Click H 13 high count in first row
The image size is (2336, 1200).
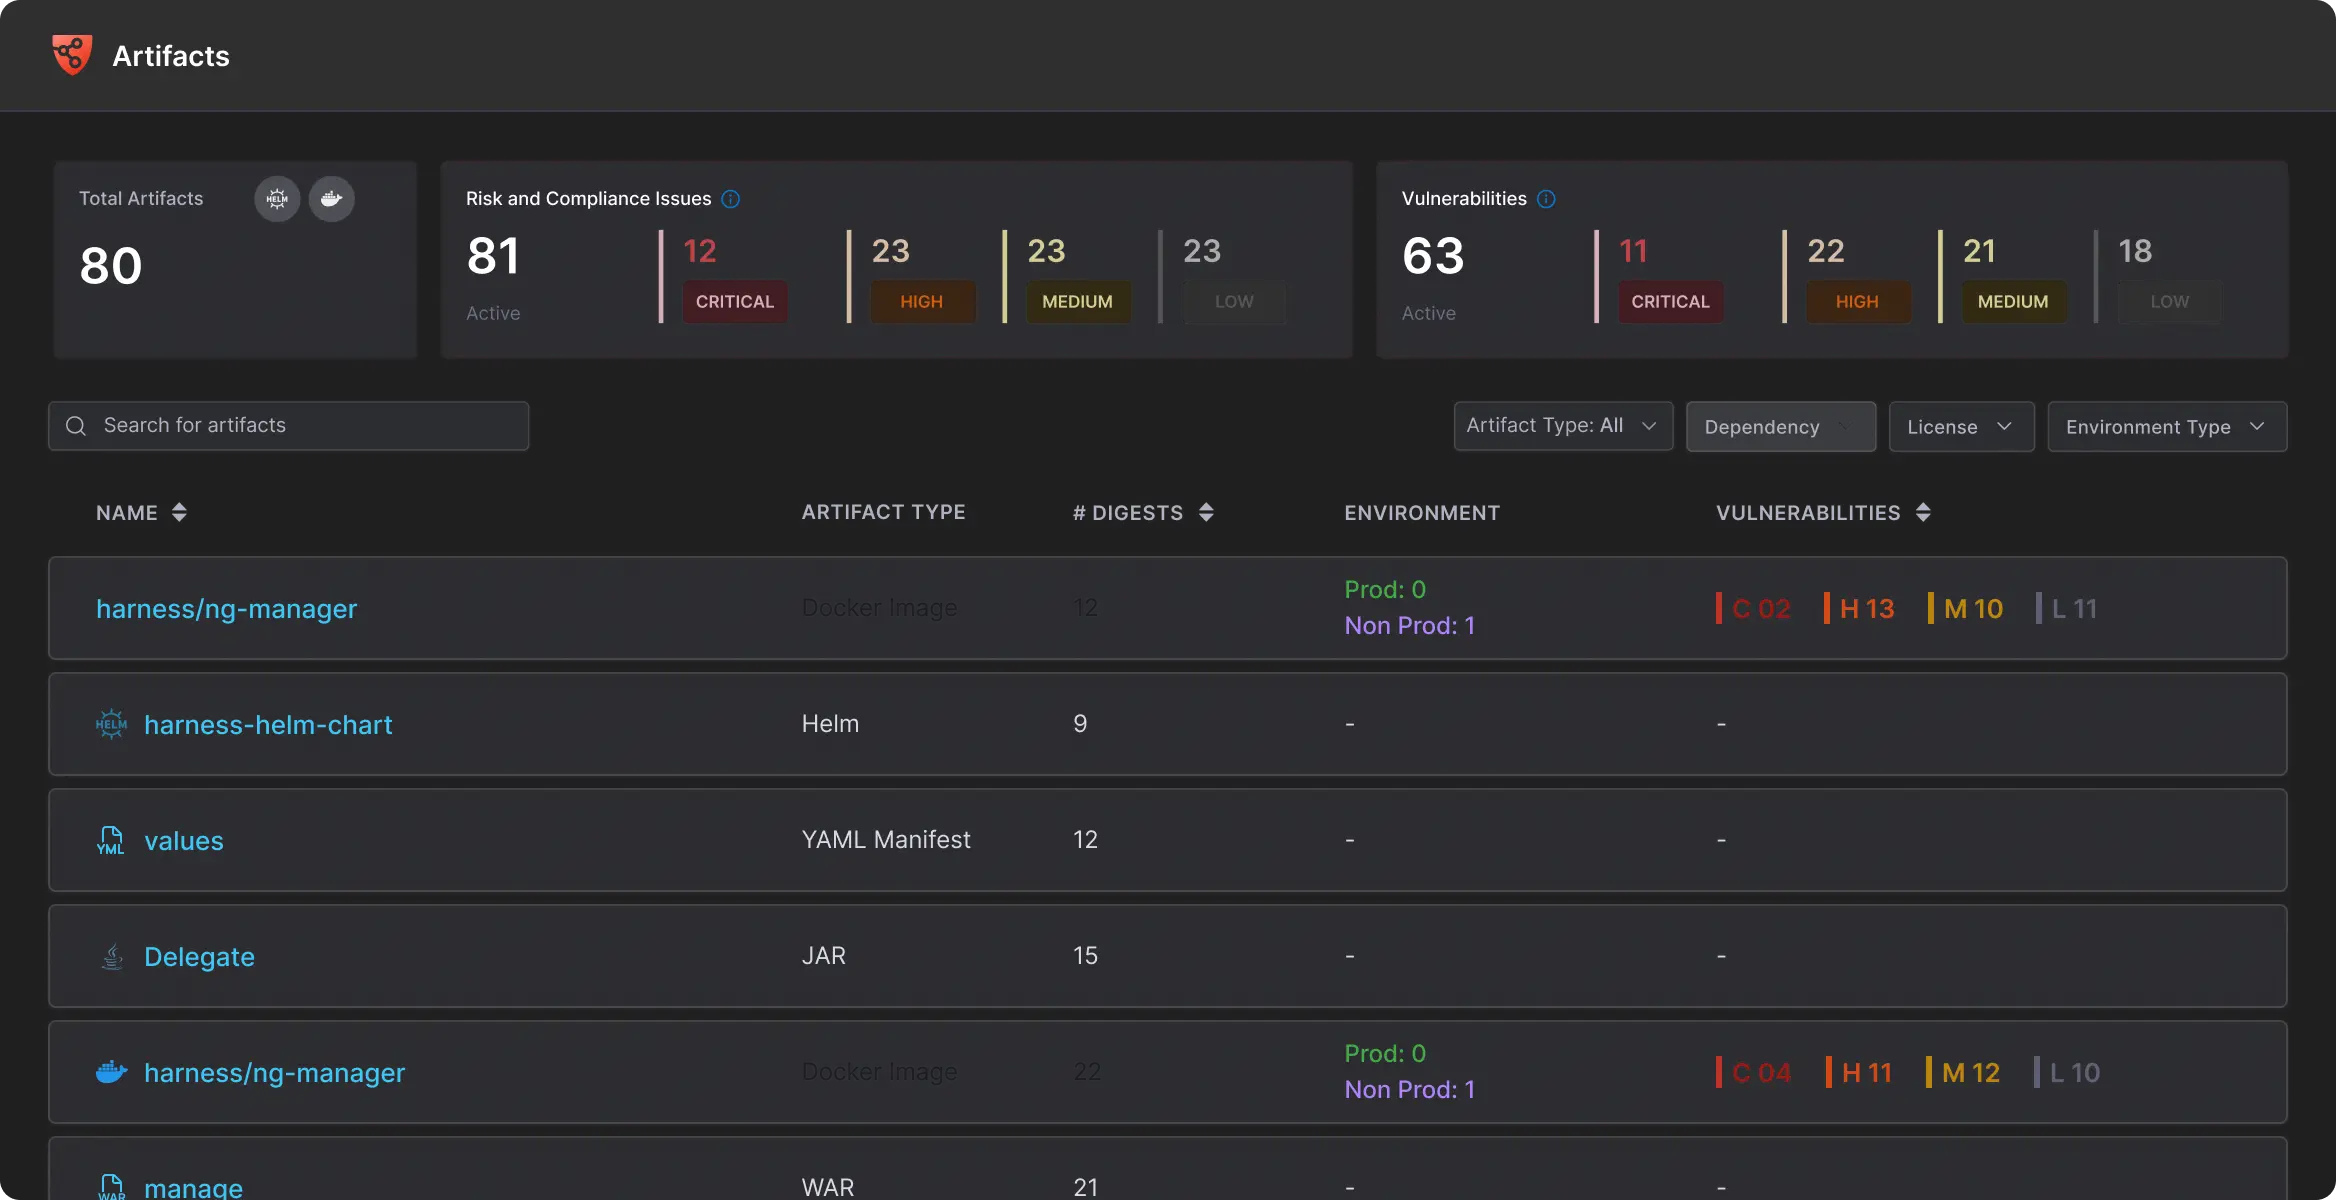pos(1860,608)
